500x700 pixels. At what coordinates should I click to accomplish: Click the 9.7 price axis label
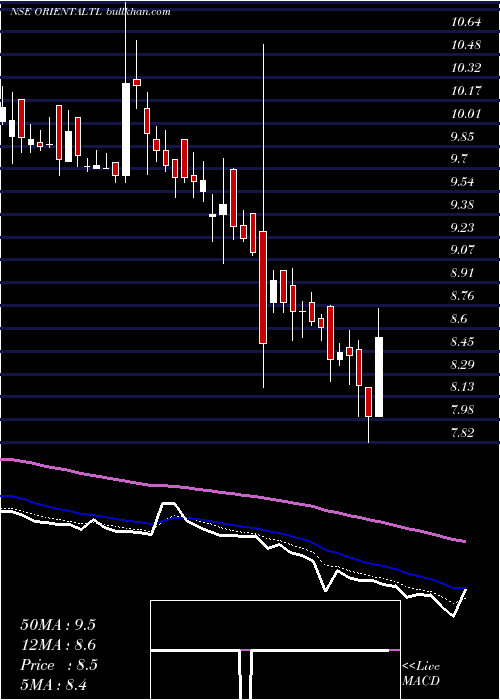(x=459, y=159)
